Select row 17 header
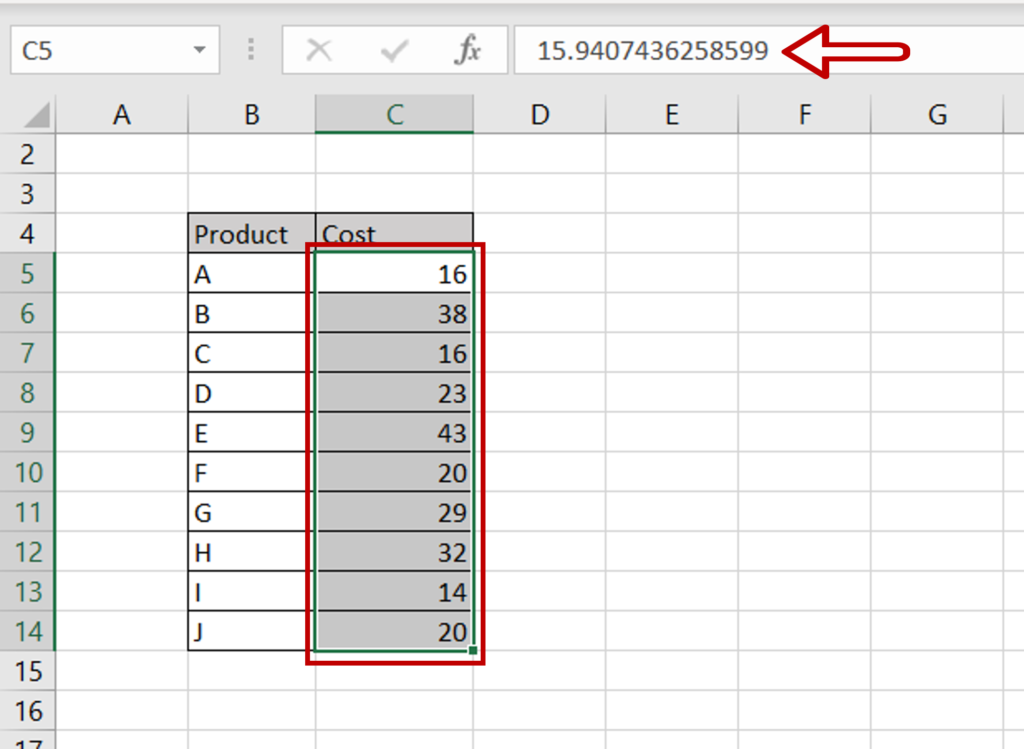This screenshot has width=1024, height=749. pos(29,744)
